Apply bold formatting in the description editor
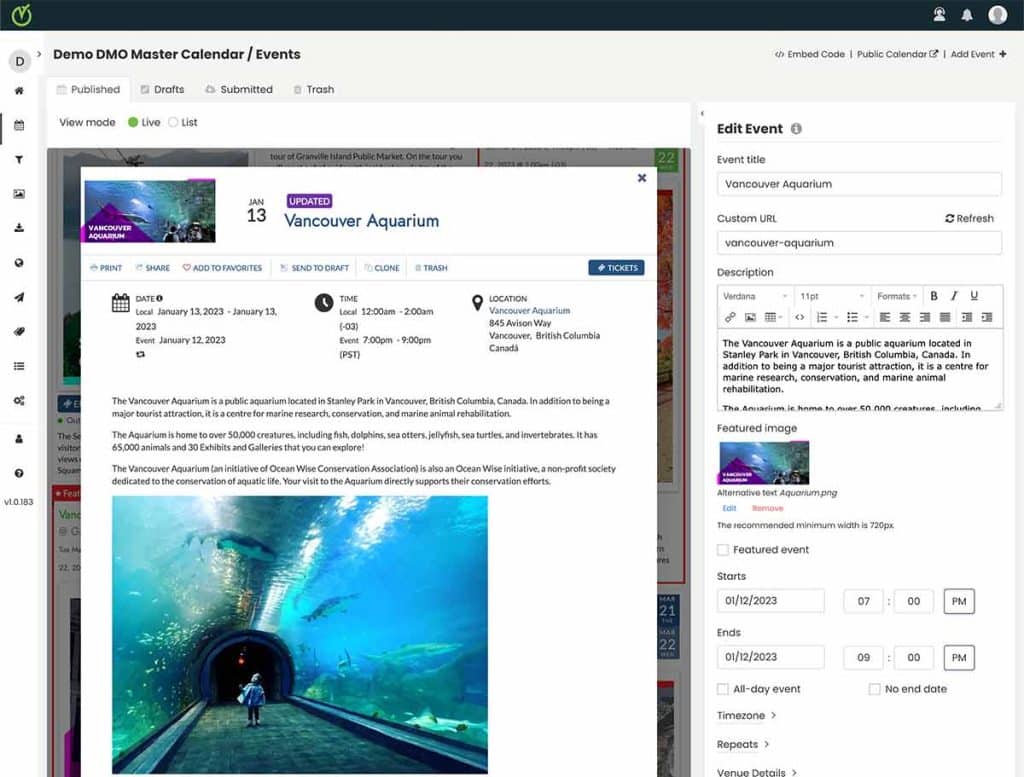This screenshot has height=777, width=1024. pos(934,295)
